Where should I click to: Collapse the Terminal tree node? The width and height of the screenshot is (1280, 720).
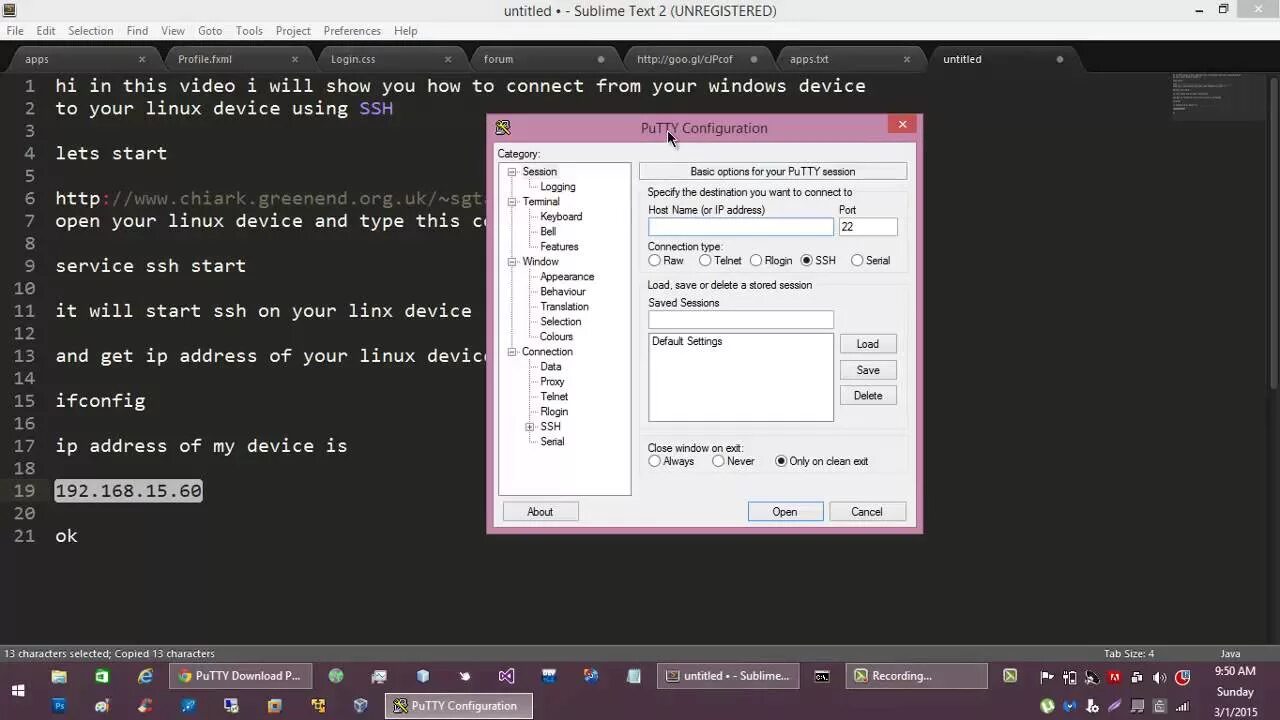click(512, 202)
